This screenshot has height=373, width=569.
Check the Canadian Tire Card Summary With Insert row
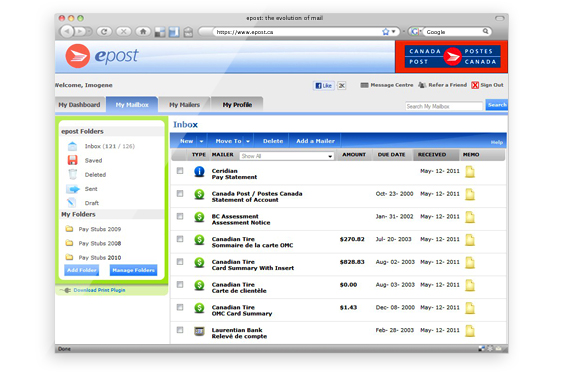[180, 262]
